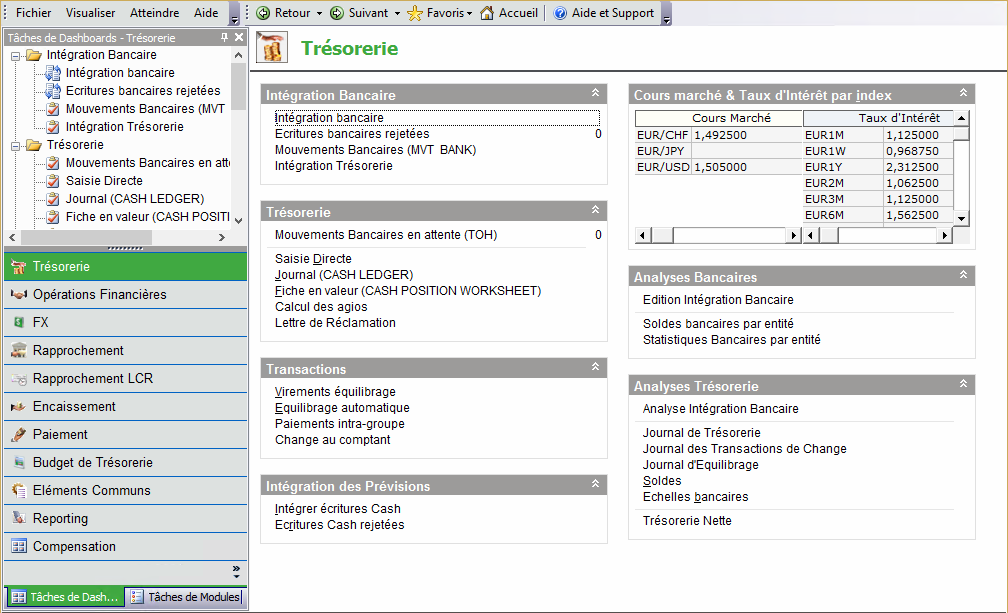The height and width of the screenshot is (613, 1008).
Task: Open the Retour history dropdown arrow
Action: 319,14
